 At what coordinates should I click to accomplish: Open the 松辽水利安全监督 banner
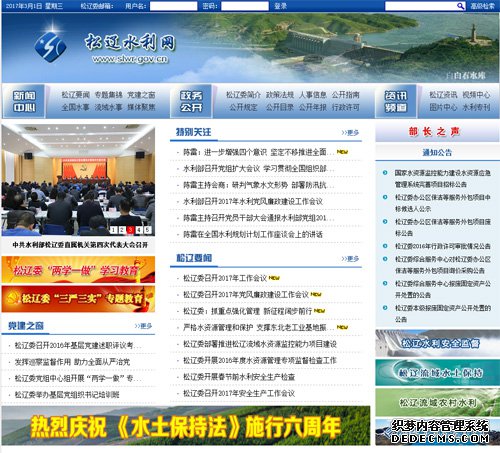(x=437, y=343)
